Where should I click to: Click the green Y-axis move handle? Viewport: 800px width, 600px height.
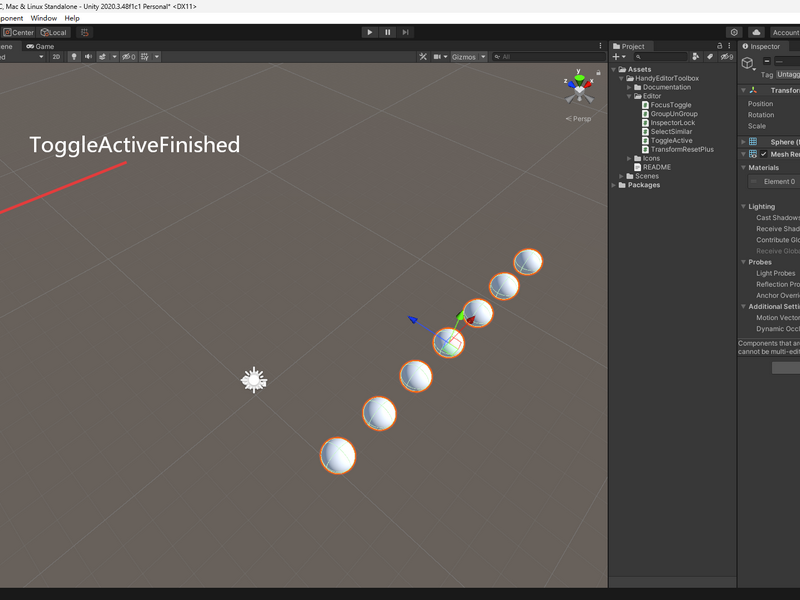[x=460, y=316]
